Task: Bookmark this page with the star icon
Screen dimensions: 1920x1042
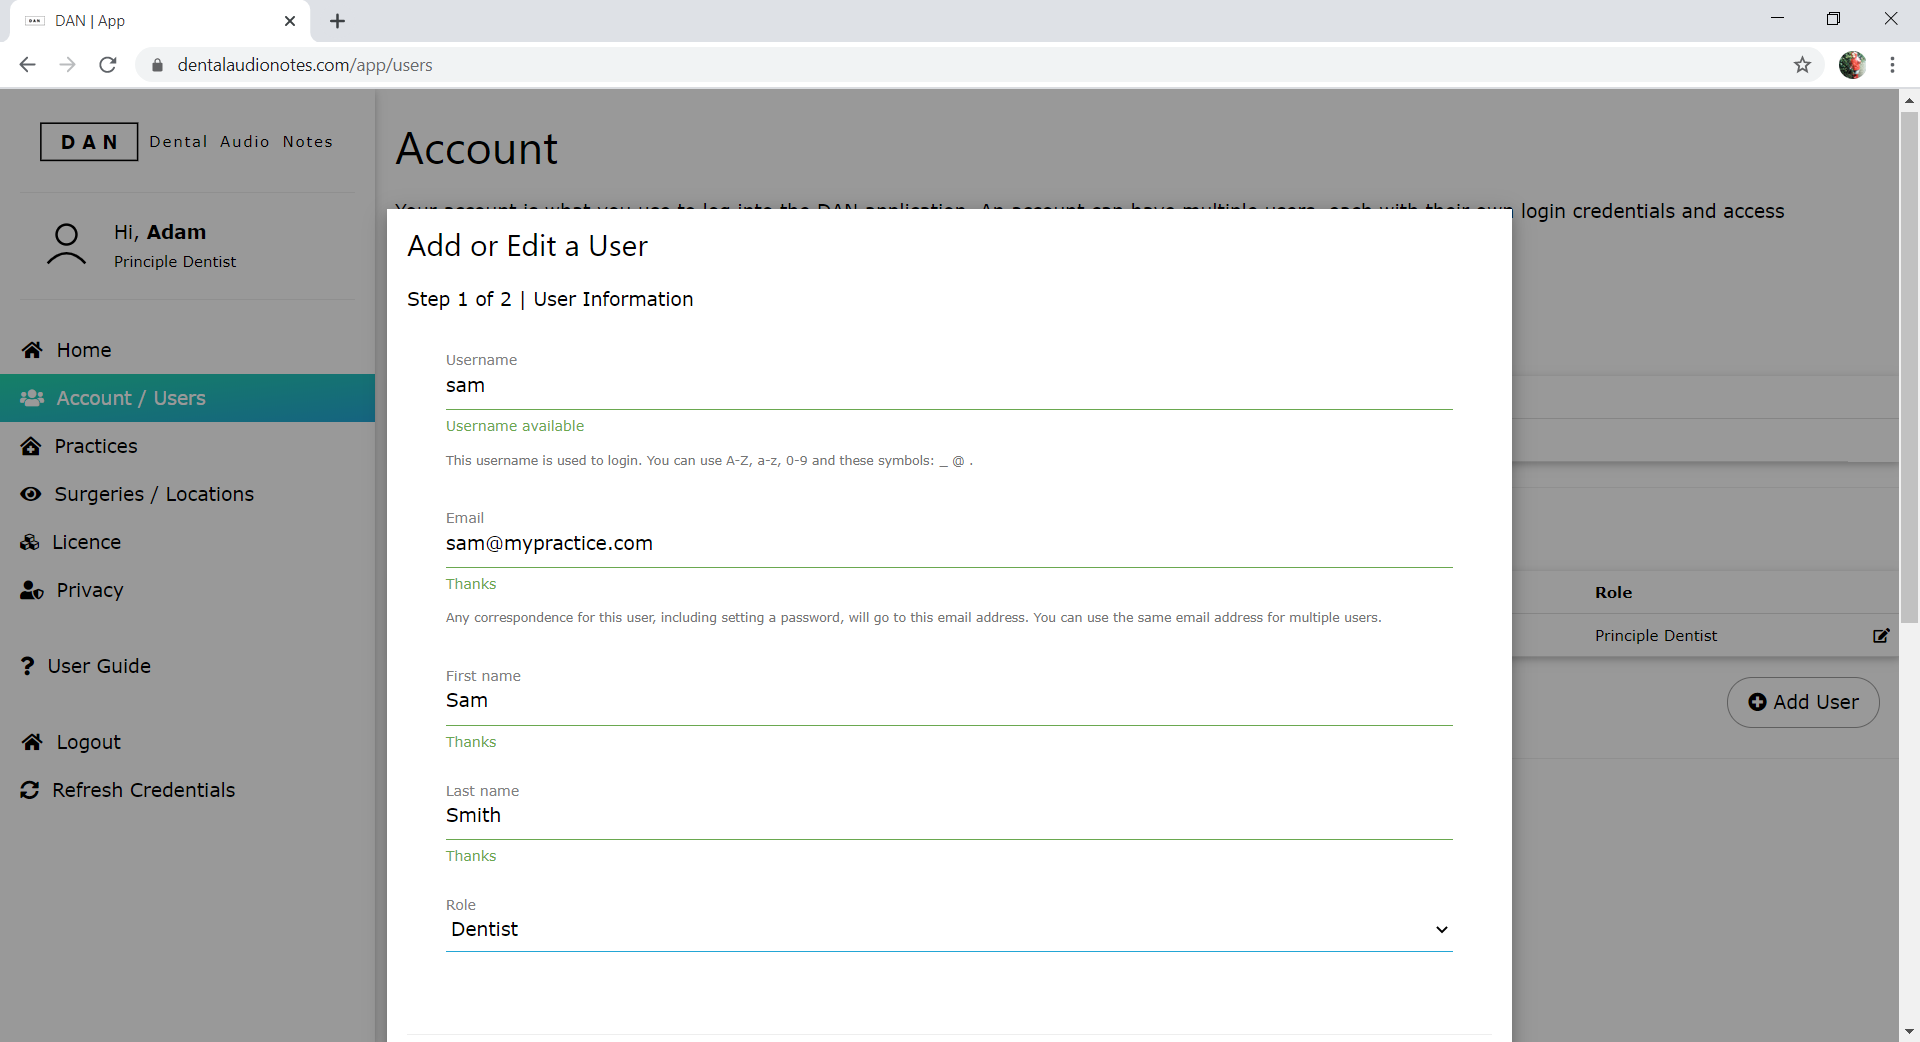Action: pos(1802,65)
